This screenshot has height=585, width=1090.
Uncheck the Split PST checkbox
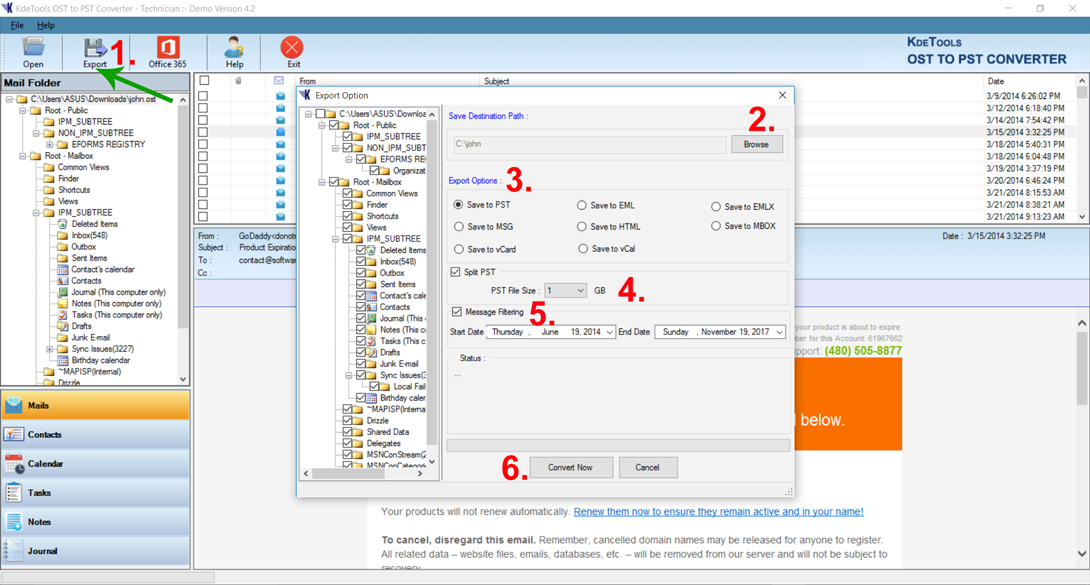(456, 272)
